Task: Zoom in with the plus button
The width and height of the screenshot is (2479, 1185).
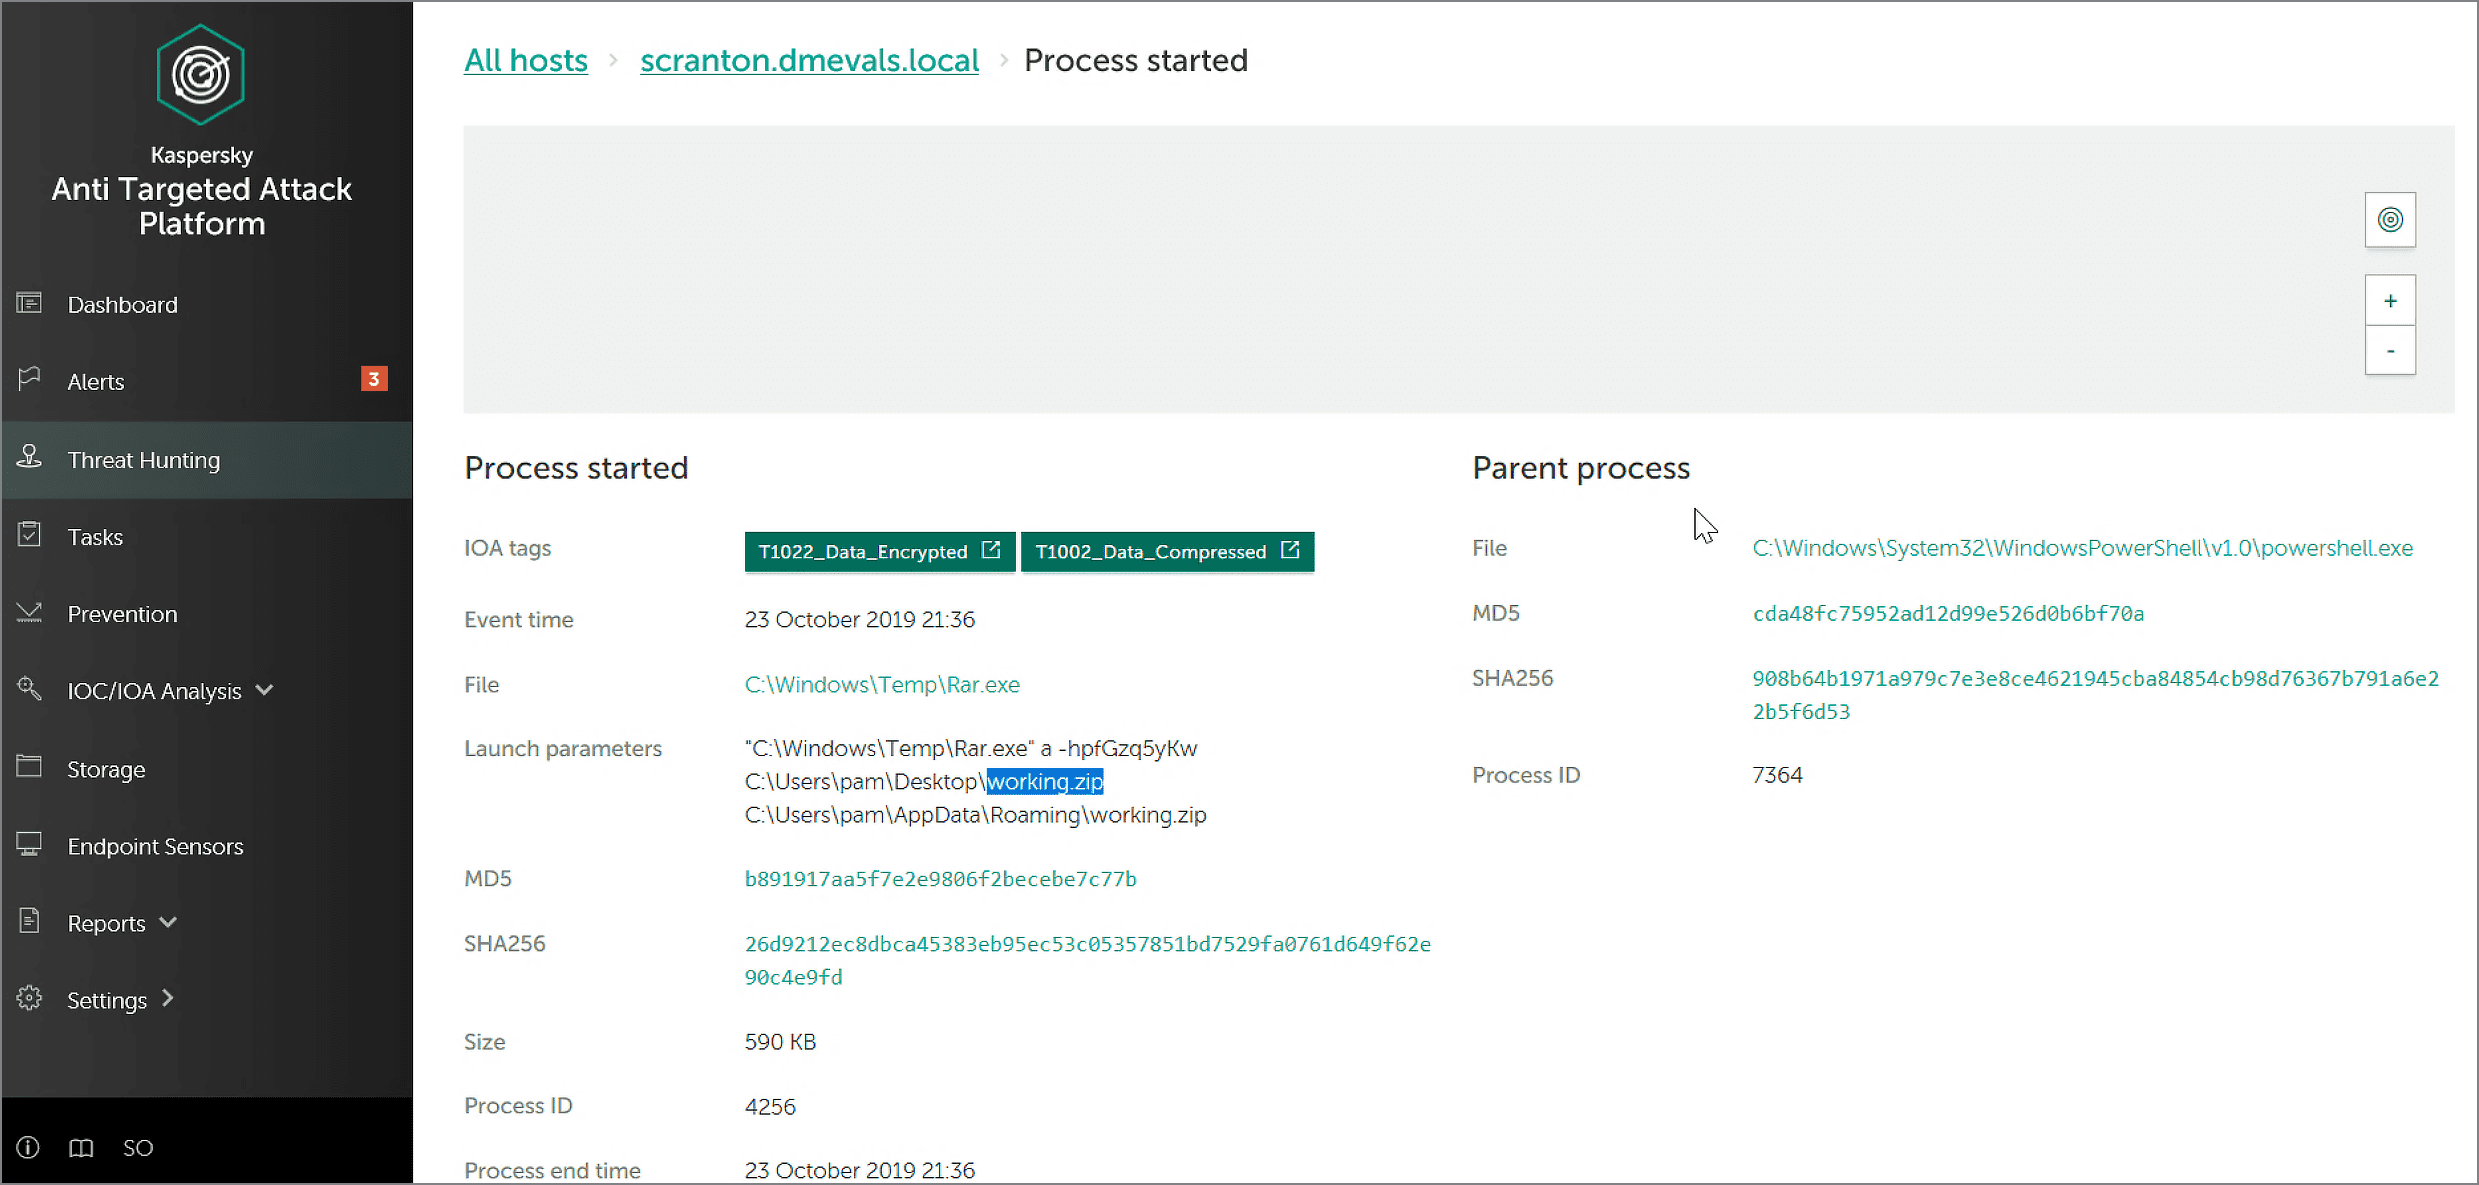Action: tap(2389, 301)
